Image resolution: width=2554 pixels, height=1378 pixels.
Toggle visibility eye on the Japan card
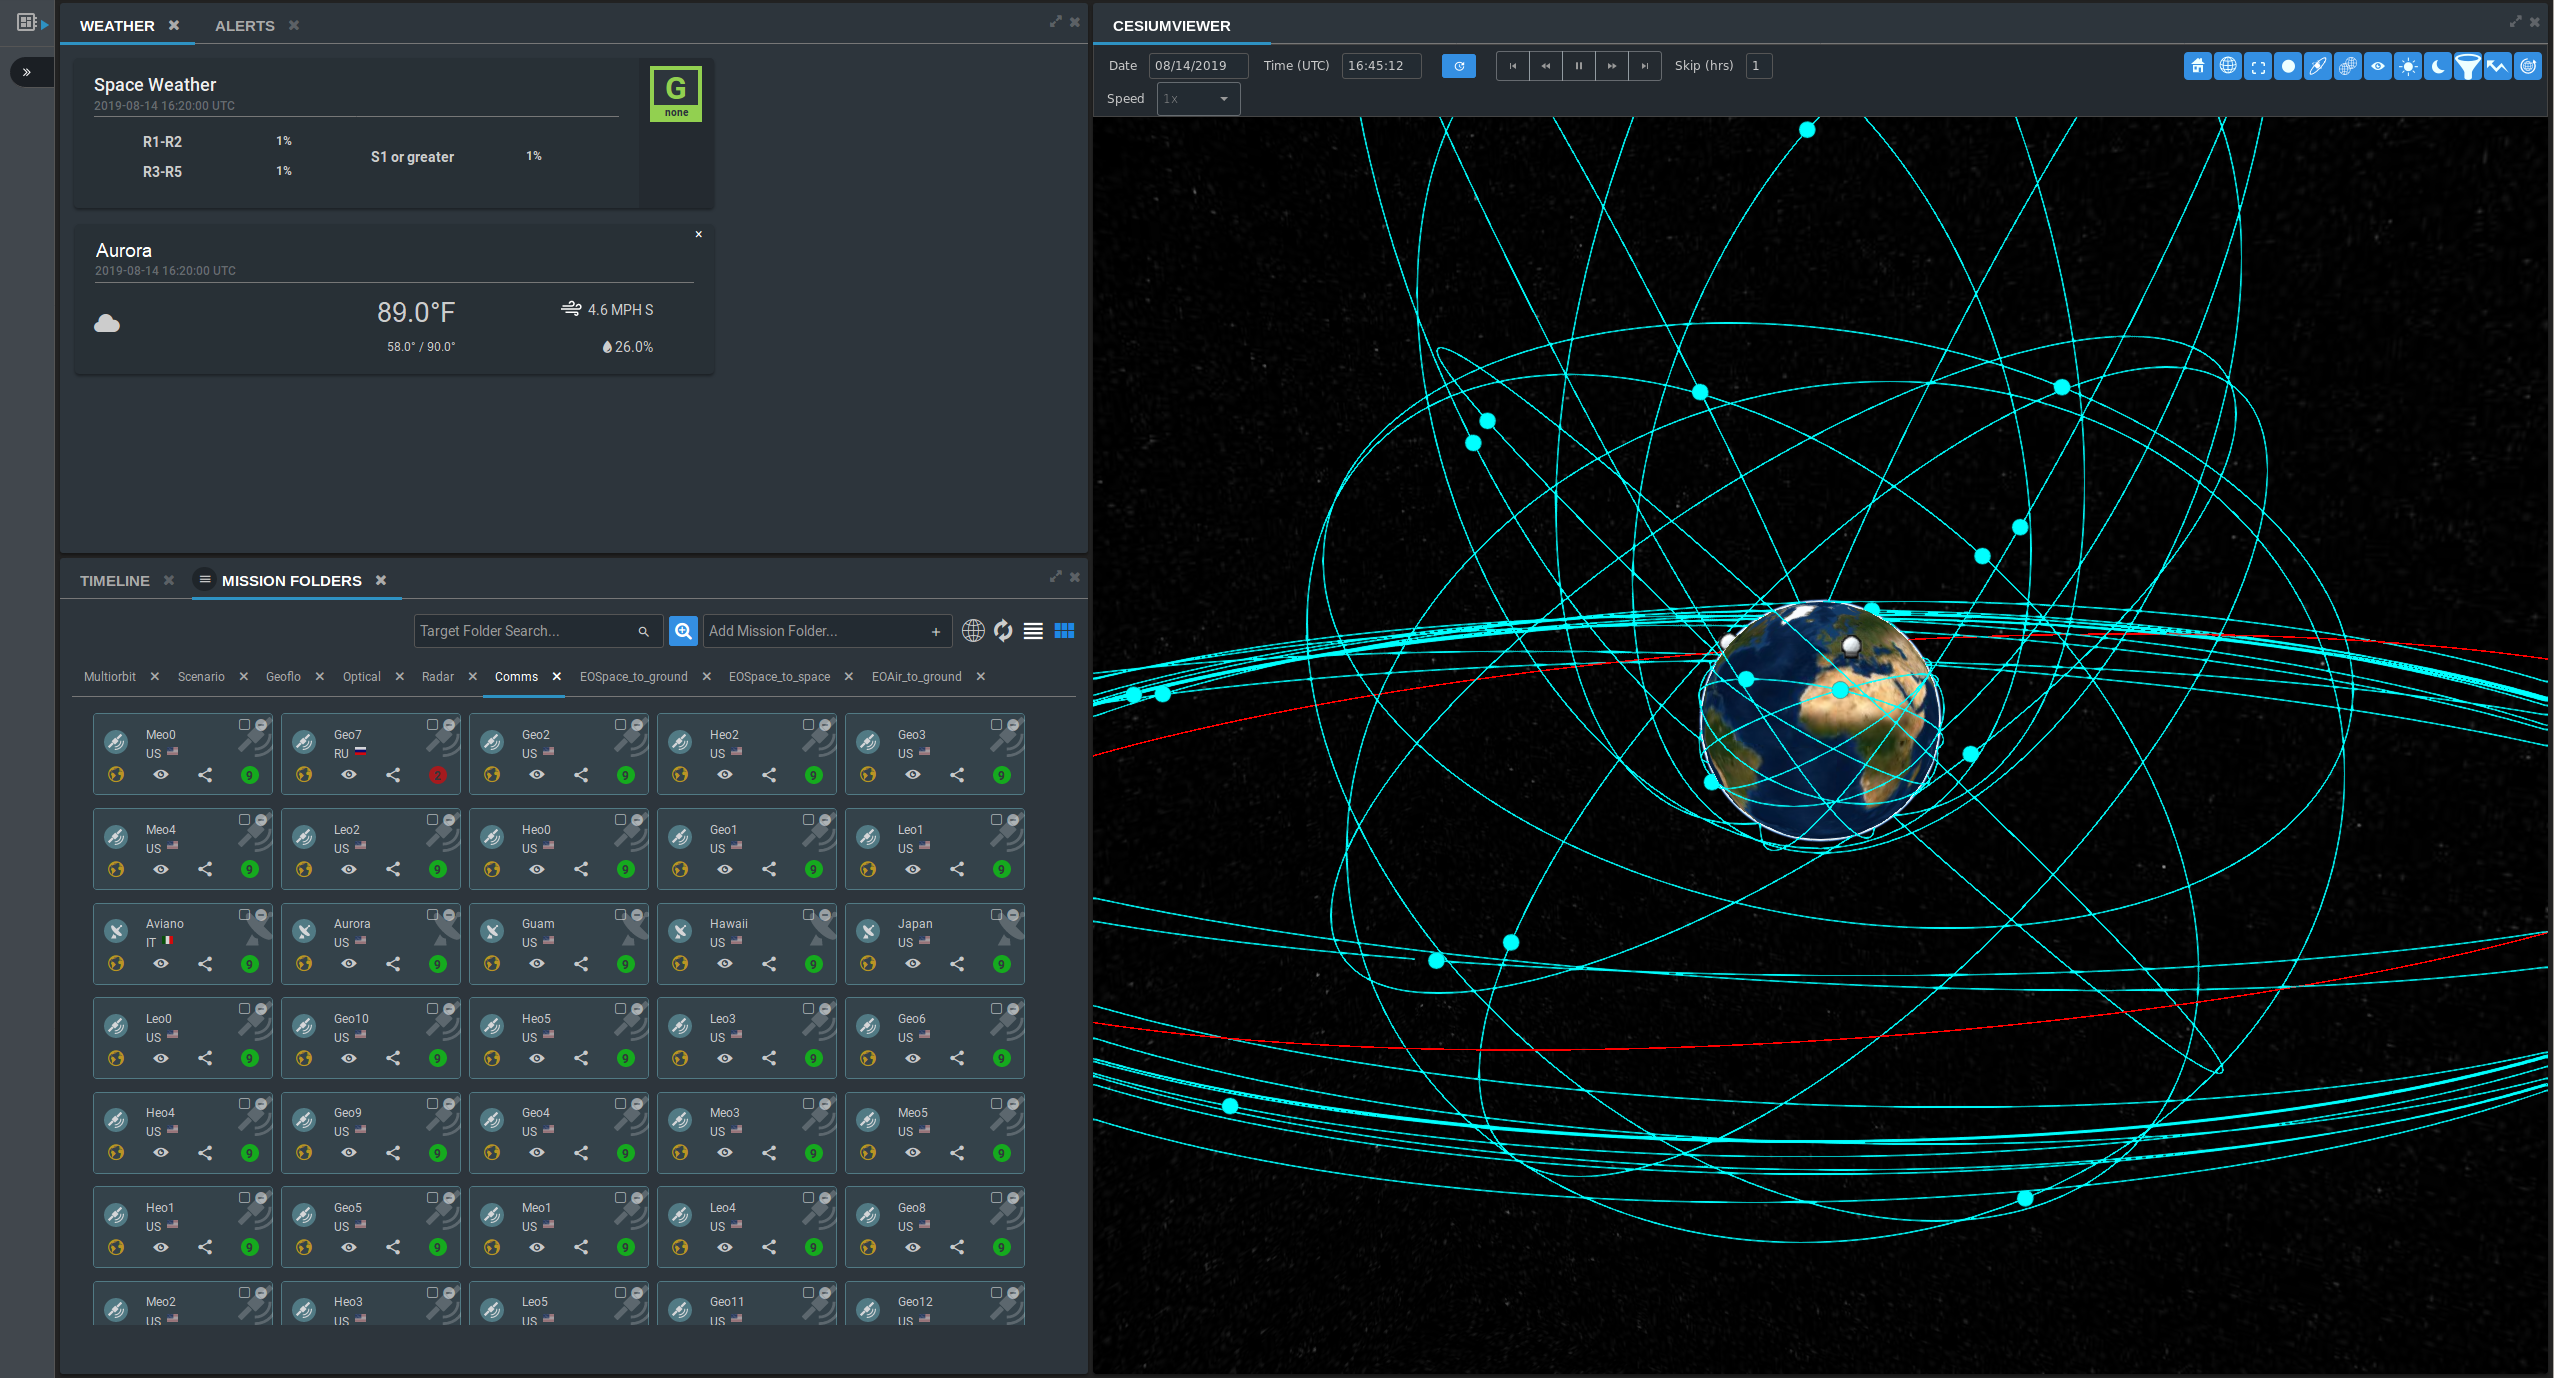(913, 964)
